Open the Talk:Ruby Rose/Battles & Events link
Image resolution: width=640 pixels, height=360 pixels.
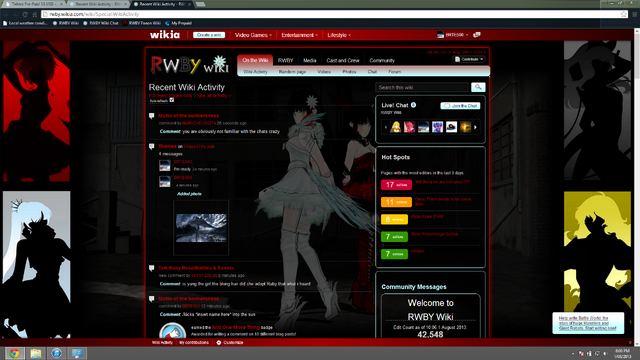[x=196, y=268]
